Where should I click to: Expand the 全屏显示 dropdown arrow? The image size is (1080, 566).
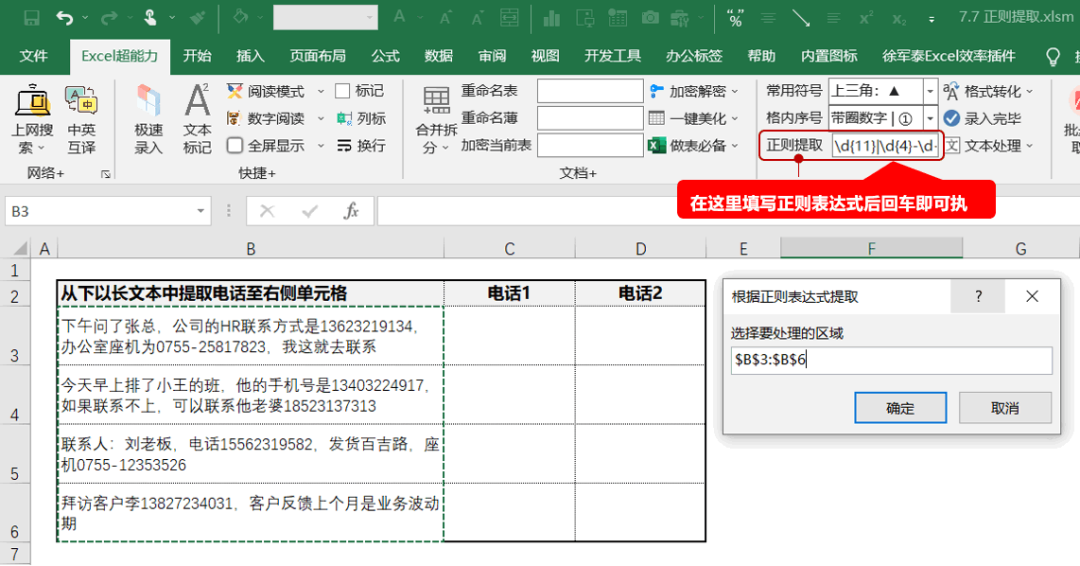click(x=320, y=145)
